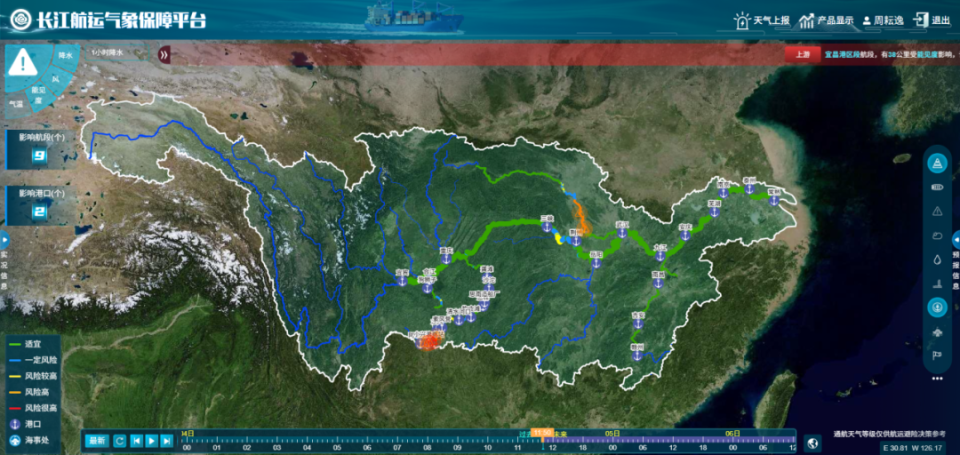Toggle the flag layer icon in right sidebar
Viewport: 960px width, 455px height.
coord(937,355)
